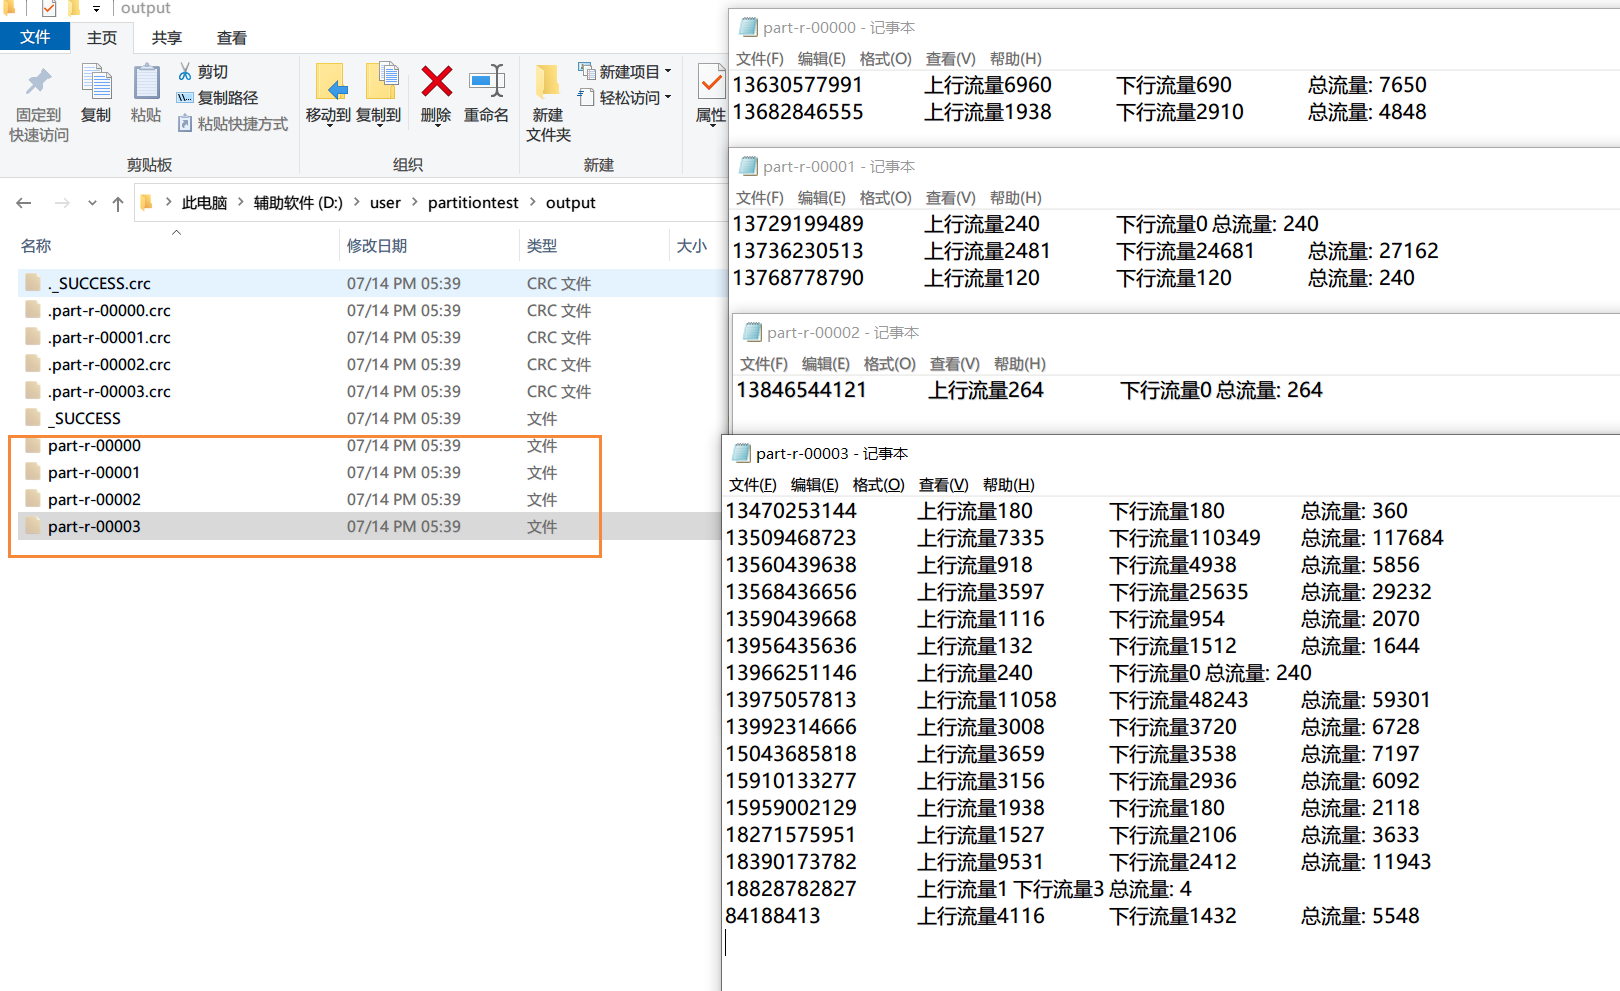
Task: Click the Move to (移动到) icon
Action: click(330, 82)
